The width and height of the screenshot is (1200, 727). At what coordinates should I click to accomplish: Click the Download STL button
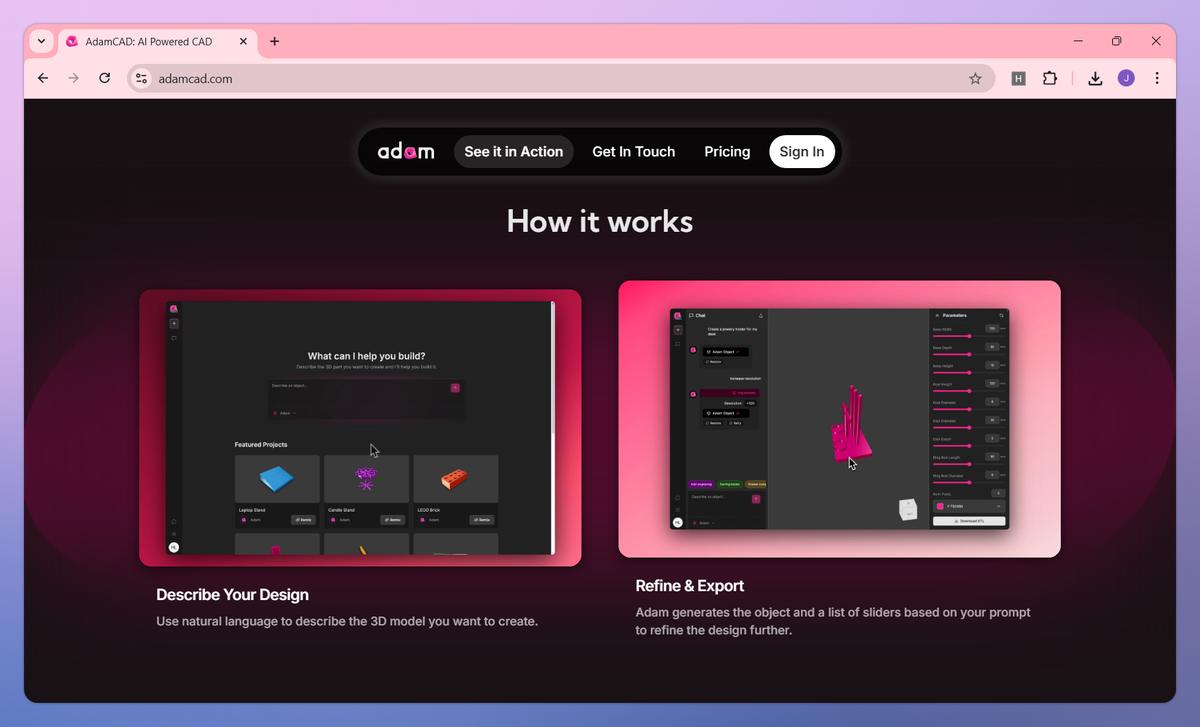pyautogui.click(x=969, y=521)
